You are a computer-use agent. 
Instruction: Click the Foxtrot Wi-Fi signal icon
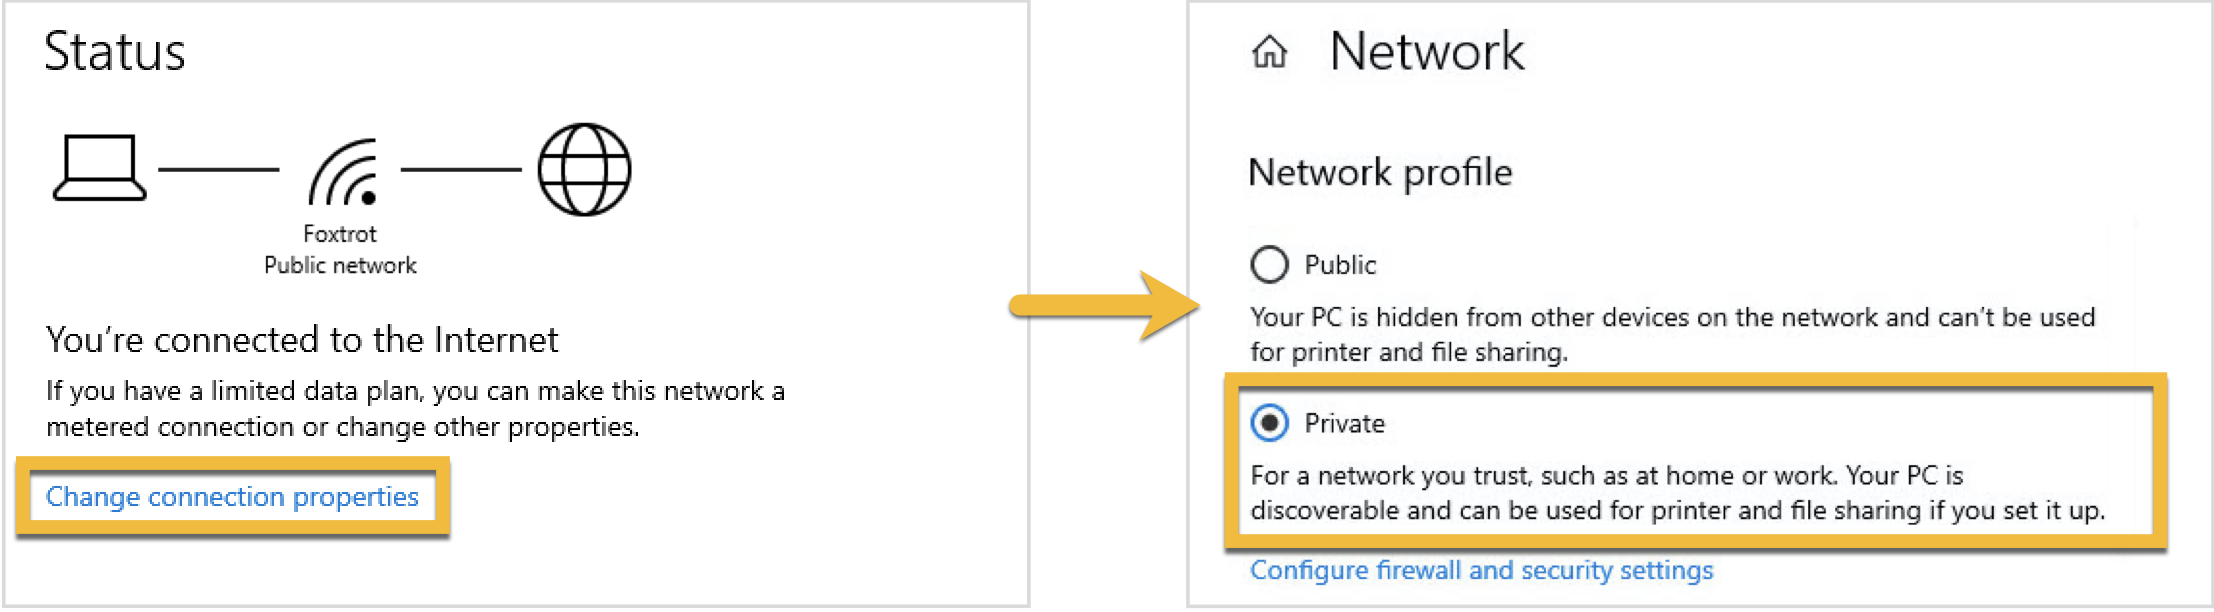click(344, 172)
